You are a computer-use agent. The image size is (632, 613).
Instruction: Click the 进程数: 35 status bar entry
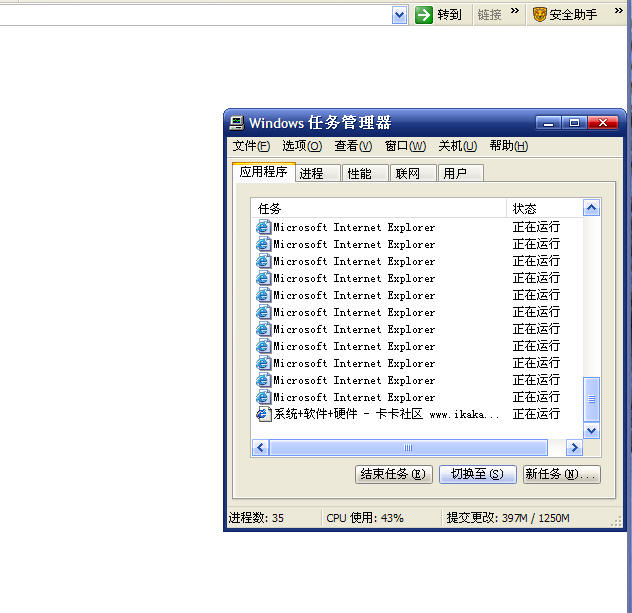[256, 518]
